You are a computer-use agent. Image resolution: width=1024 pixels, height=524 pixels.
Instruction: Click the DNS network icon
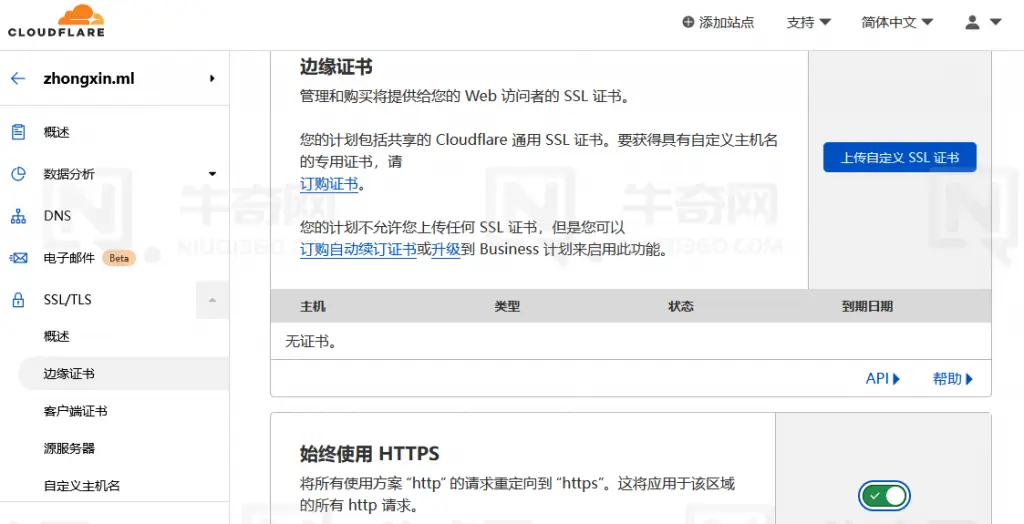click(18, 216)
